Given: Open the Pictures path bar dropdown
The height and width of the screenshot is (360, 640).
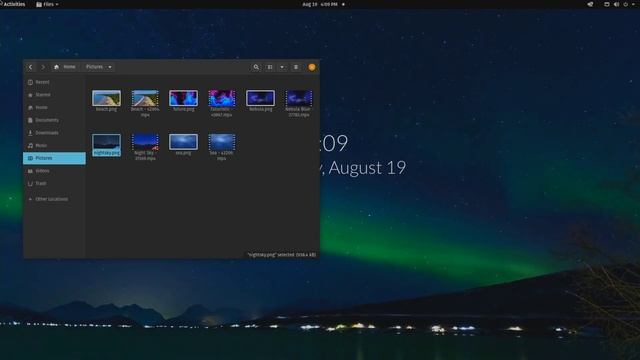Looking at the screenshot, I should pyautogui.click(x=99, y=67).
